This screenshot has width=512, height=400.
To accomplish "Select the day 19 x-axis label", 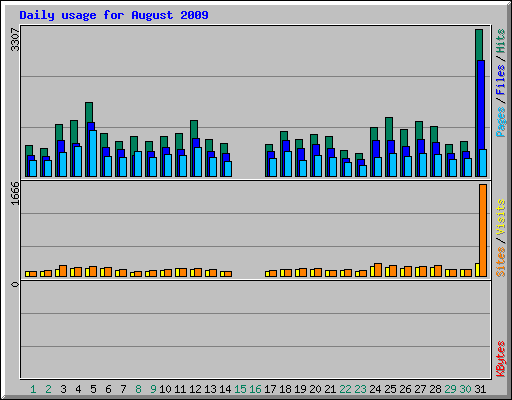I will pyautogui.click(x=300, y=389).
